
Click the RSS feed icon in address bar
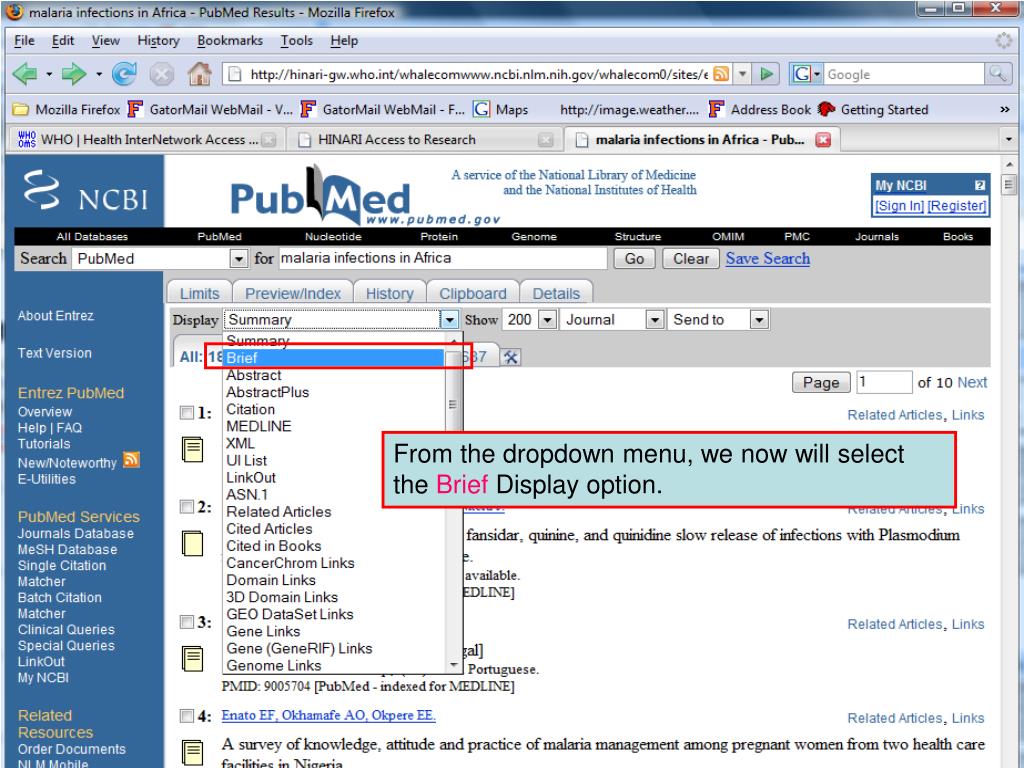pyautogui.click(x=720, y=74)
